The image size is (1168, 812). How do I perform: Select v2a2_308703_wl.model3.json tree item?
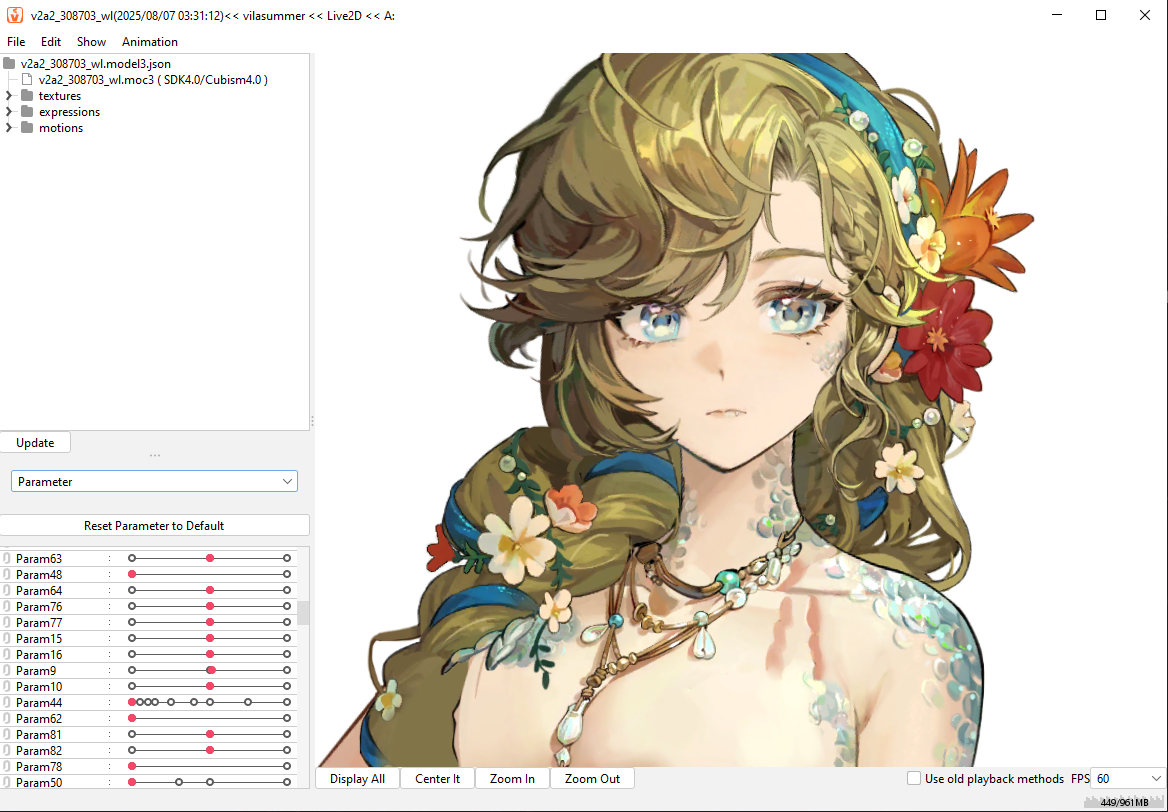click(x=95, y=63)
